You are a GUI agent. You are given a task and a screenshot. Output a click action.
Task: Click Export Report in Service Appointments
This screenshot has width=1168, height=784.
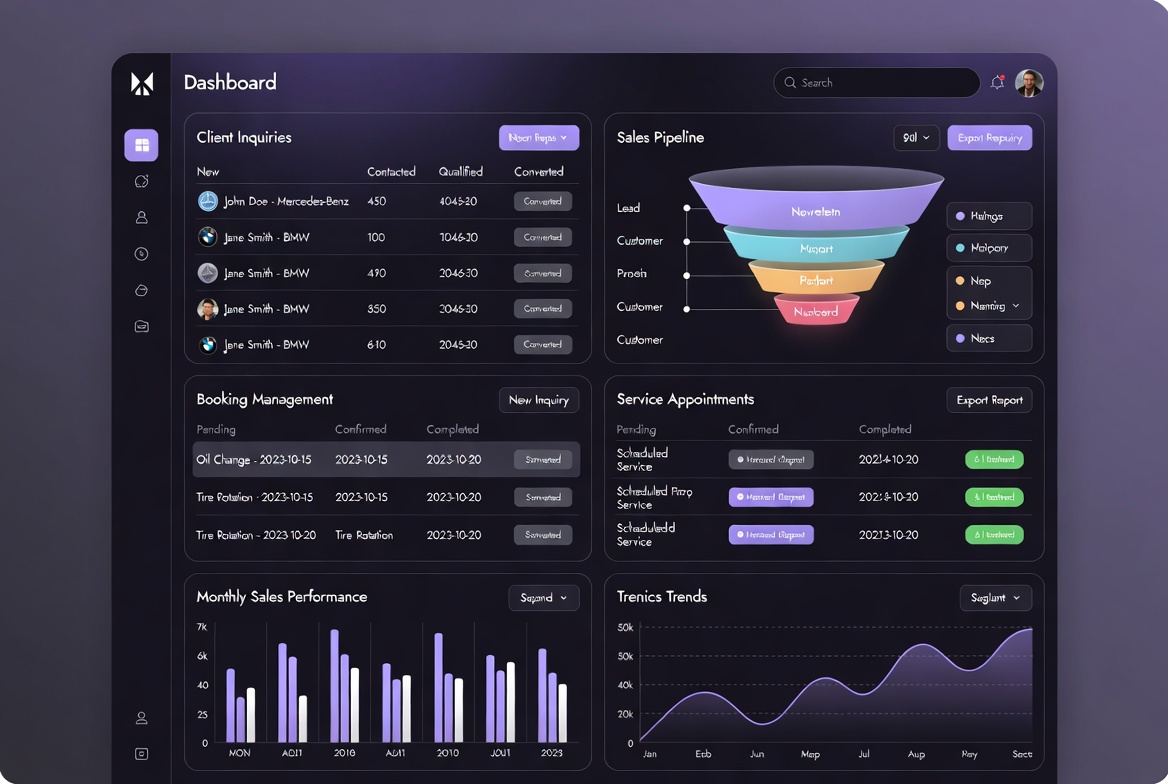tap(989, 400)
